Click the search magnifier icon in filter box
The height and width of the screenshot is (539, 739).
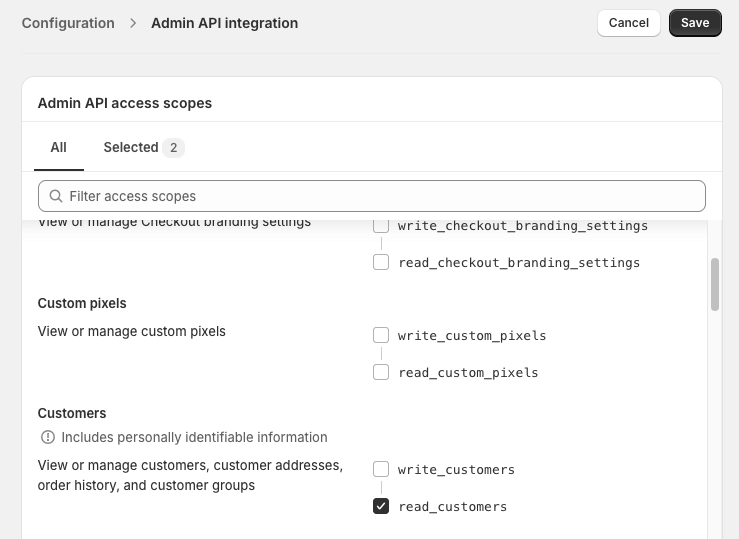(56, 196)
